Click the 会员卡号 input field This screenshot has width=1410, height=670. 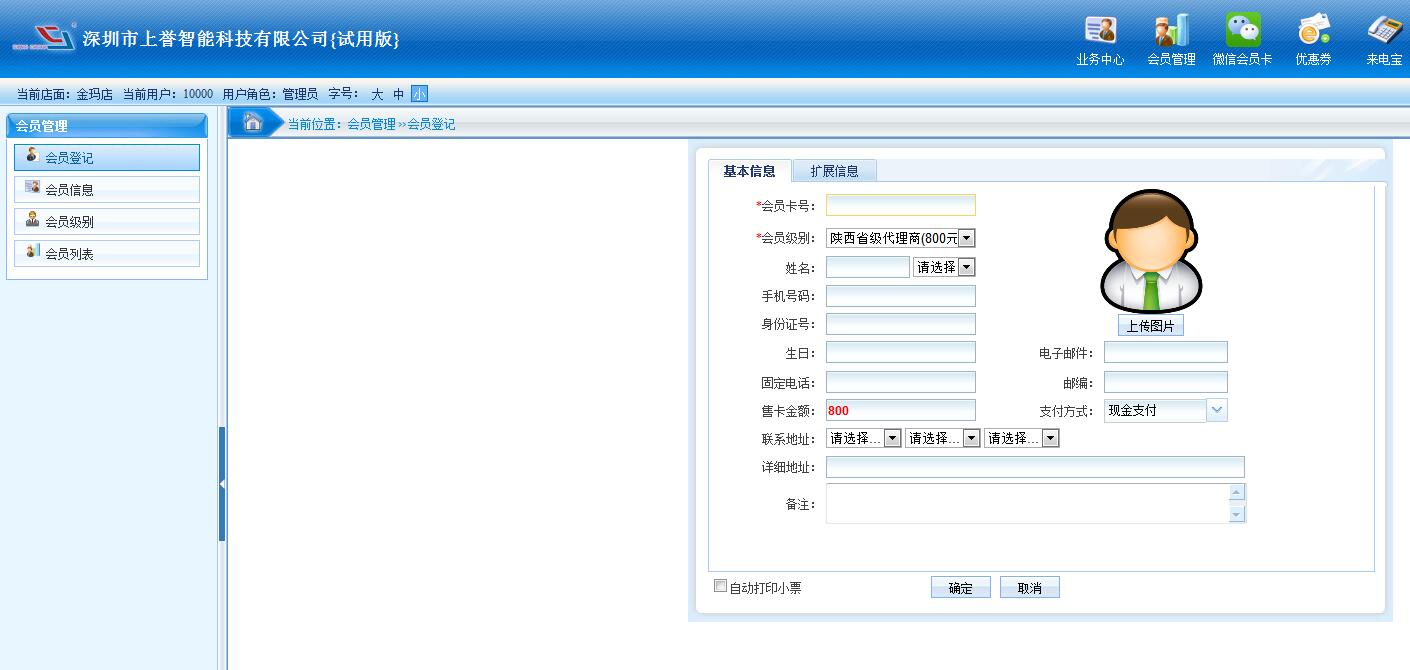[x=900, y=205]
